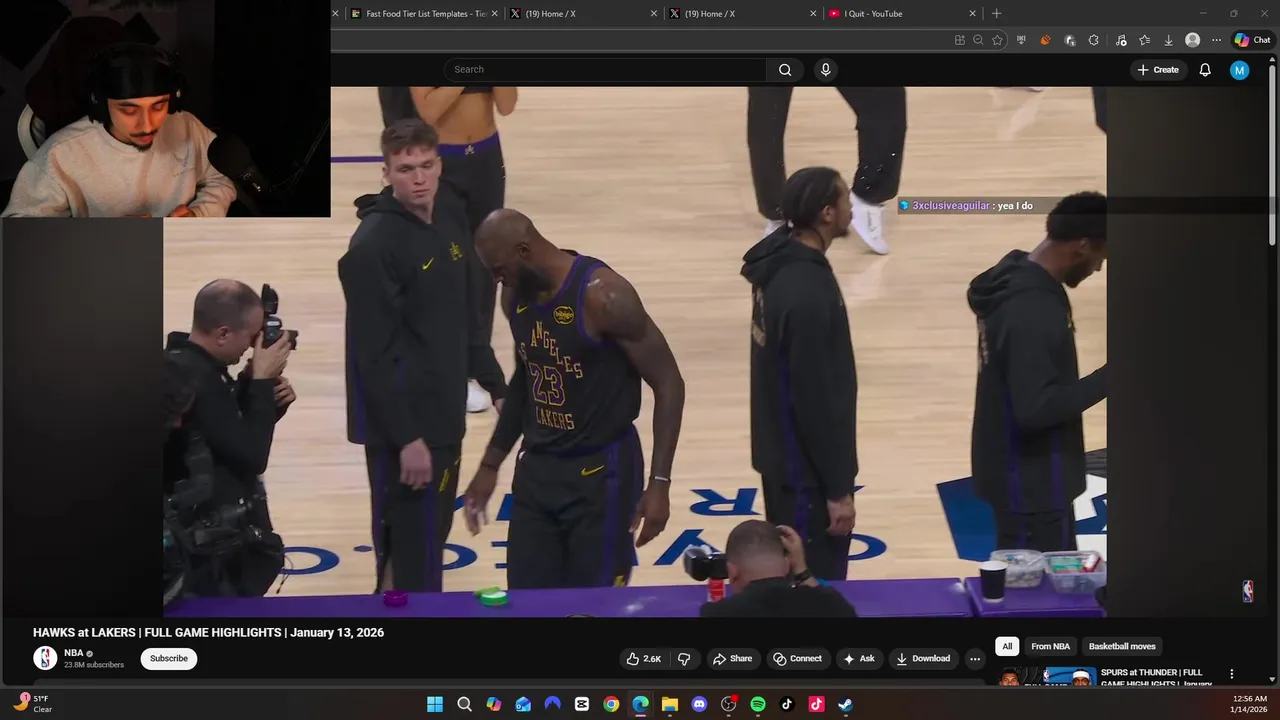Switch to Fast Food Tier List Templates tab
This screenshot has width=1280, height=720.
point(426,14)
